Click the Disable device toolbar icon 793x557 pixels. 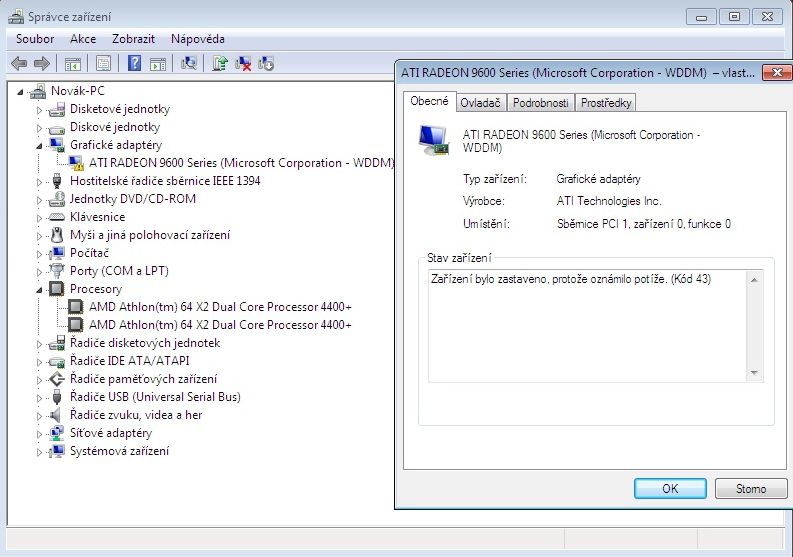pyautogui.click(x=266, y=63)
